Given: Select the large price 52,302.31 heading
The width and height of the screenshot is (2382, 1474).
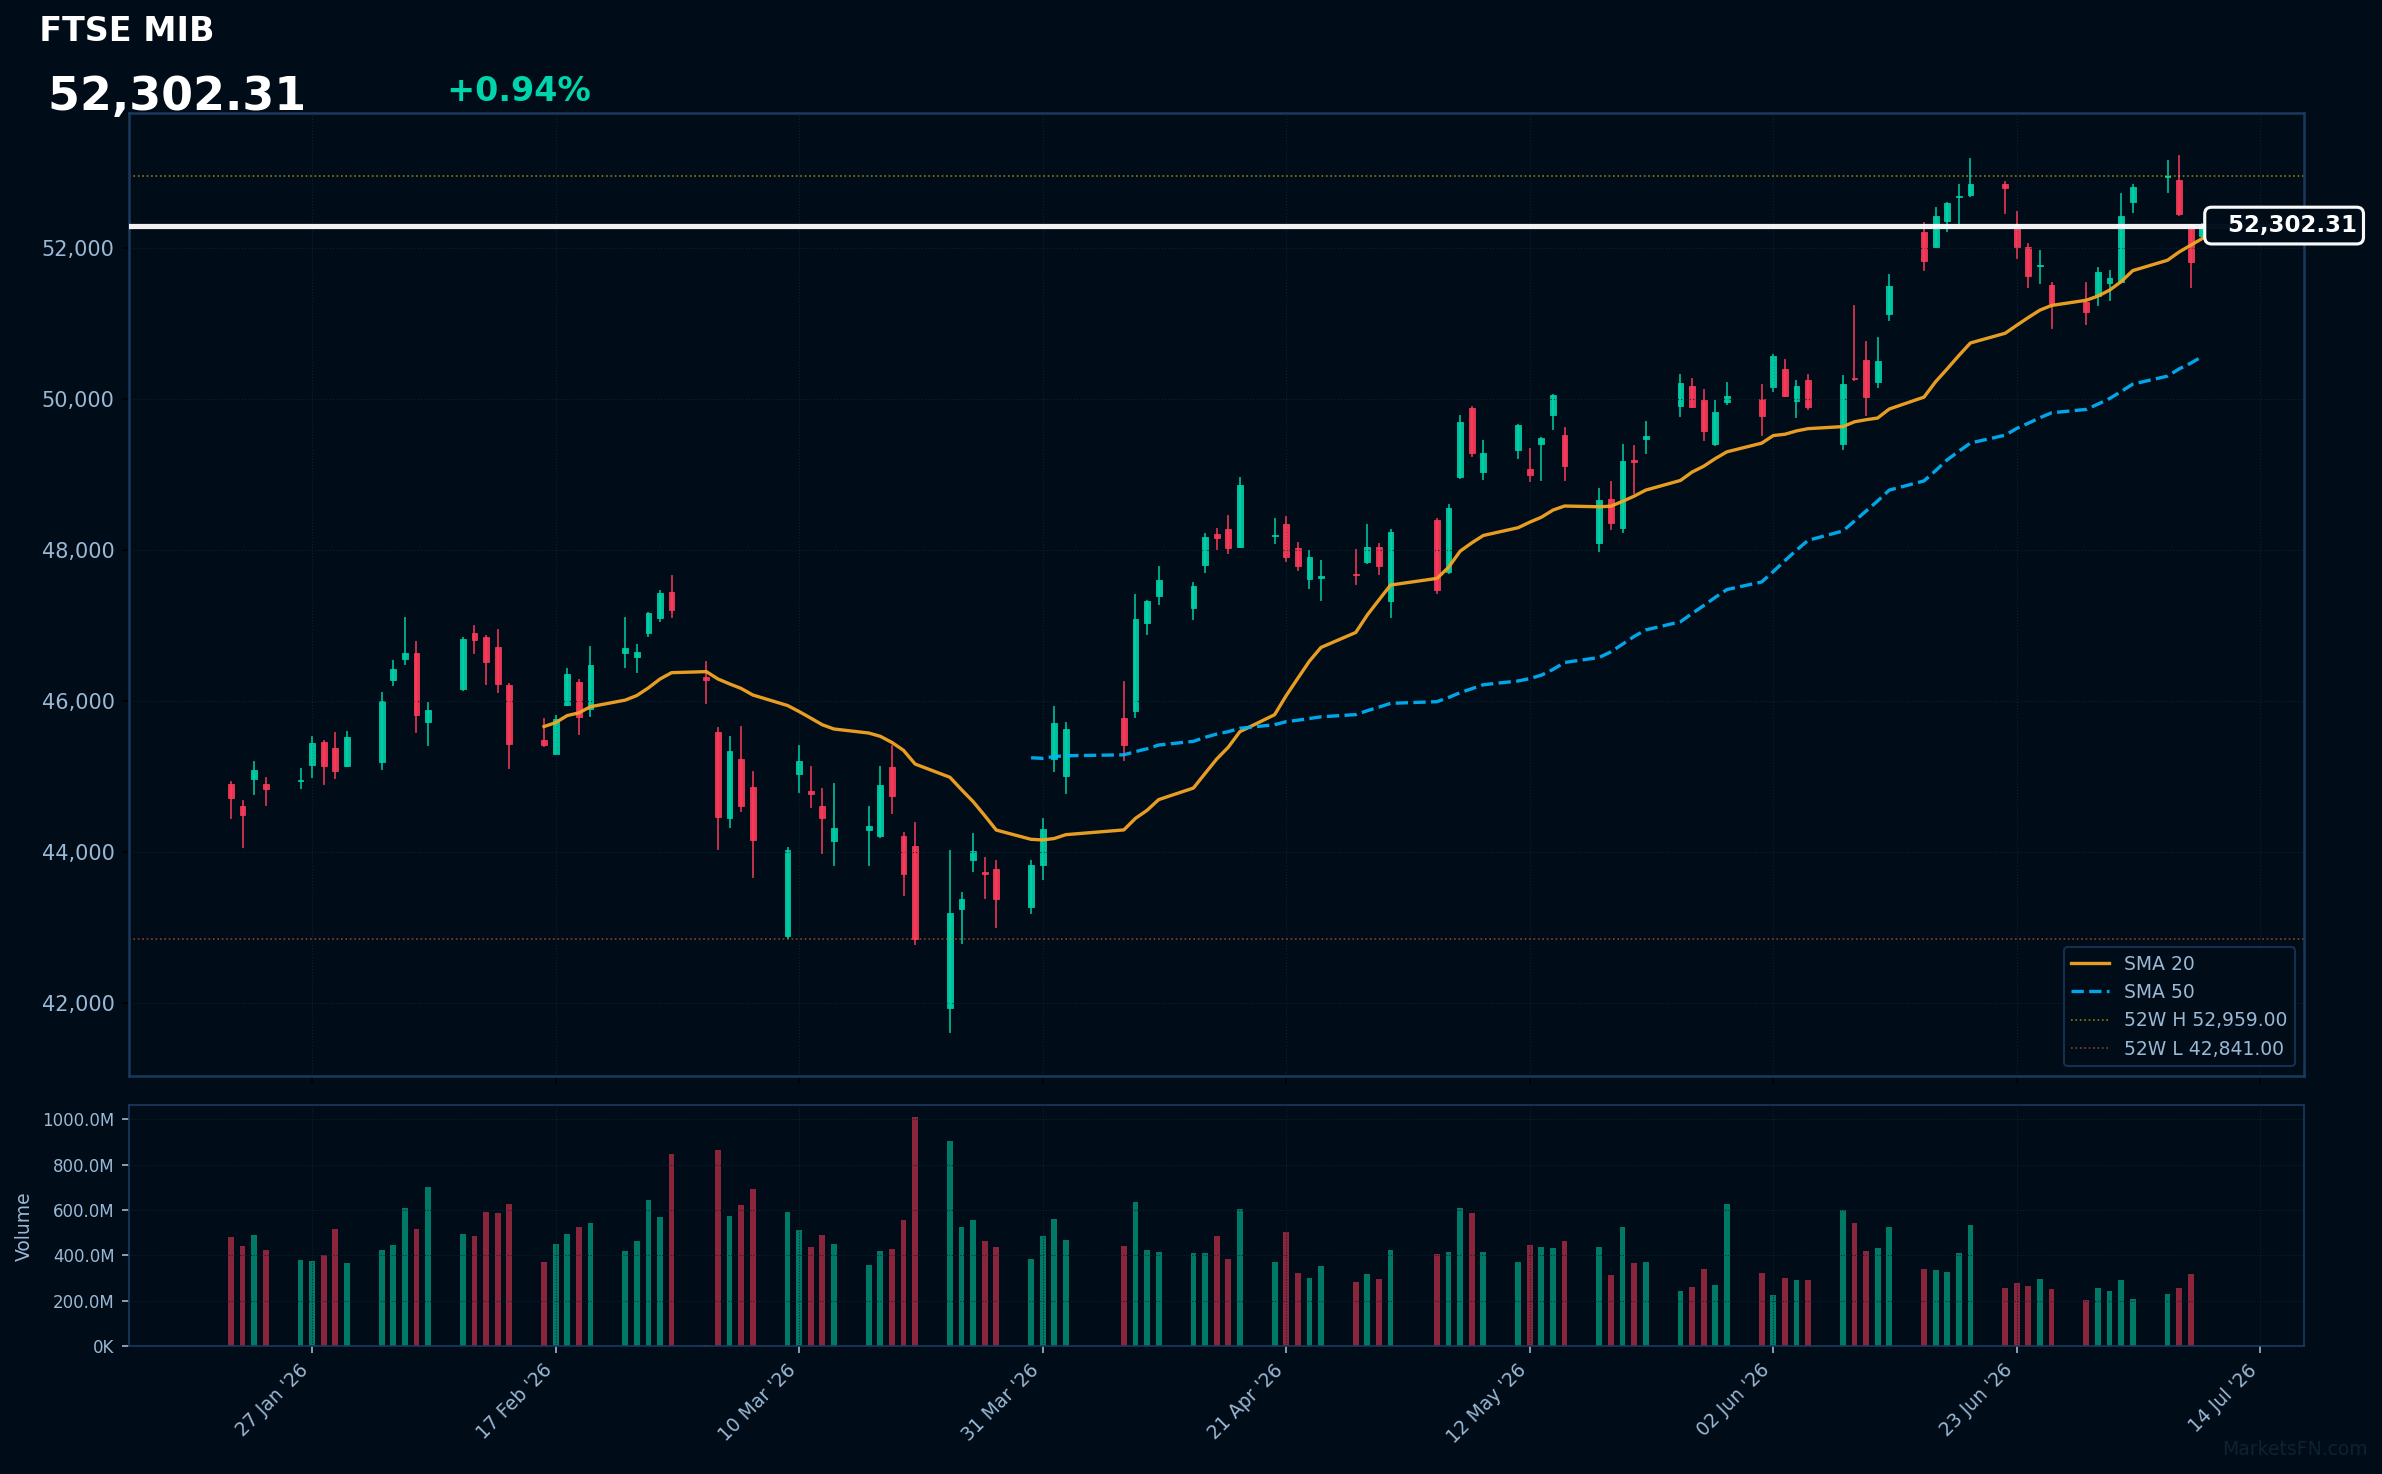Looking at the screenshot, I should pyautogui.click(x=177, y=95).
